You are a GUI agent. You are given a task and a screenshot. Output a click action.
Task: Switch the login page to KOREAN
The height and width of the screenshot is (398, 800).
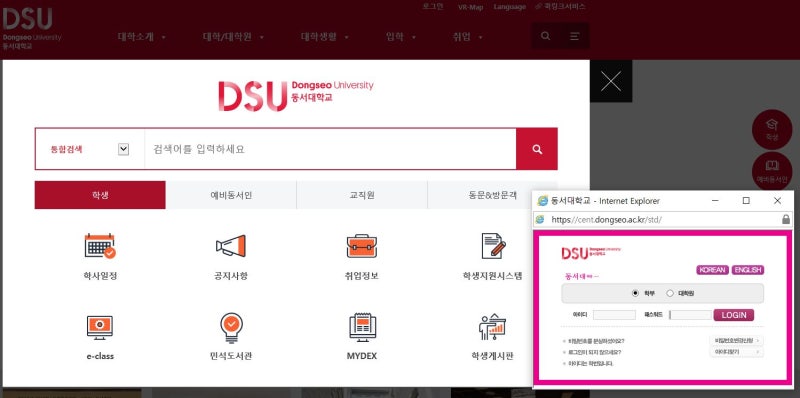[713, 270]
